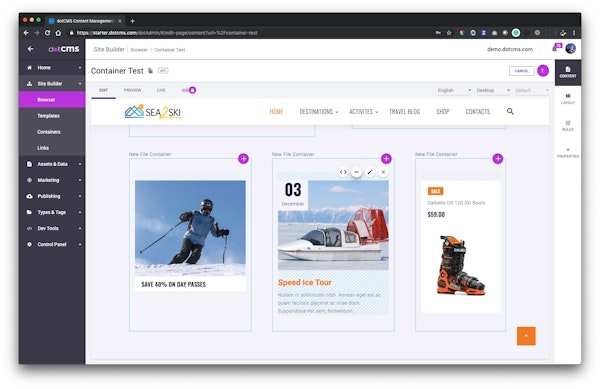Toggle the page lock switch

pos(189,90)
